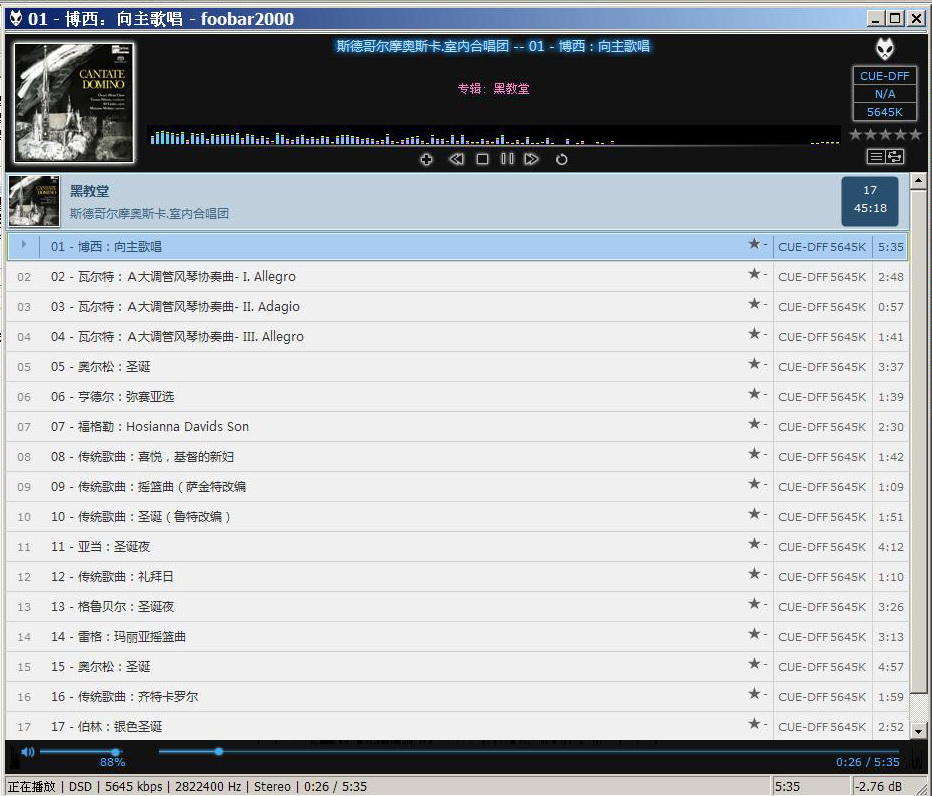
Task: Click the foobar2000 title bar icon
Action: pos(16,18)
